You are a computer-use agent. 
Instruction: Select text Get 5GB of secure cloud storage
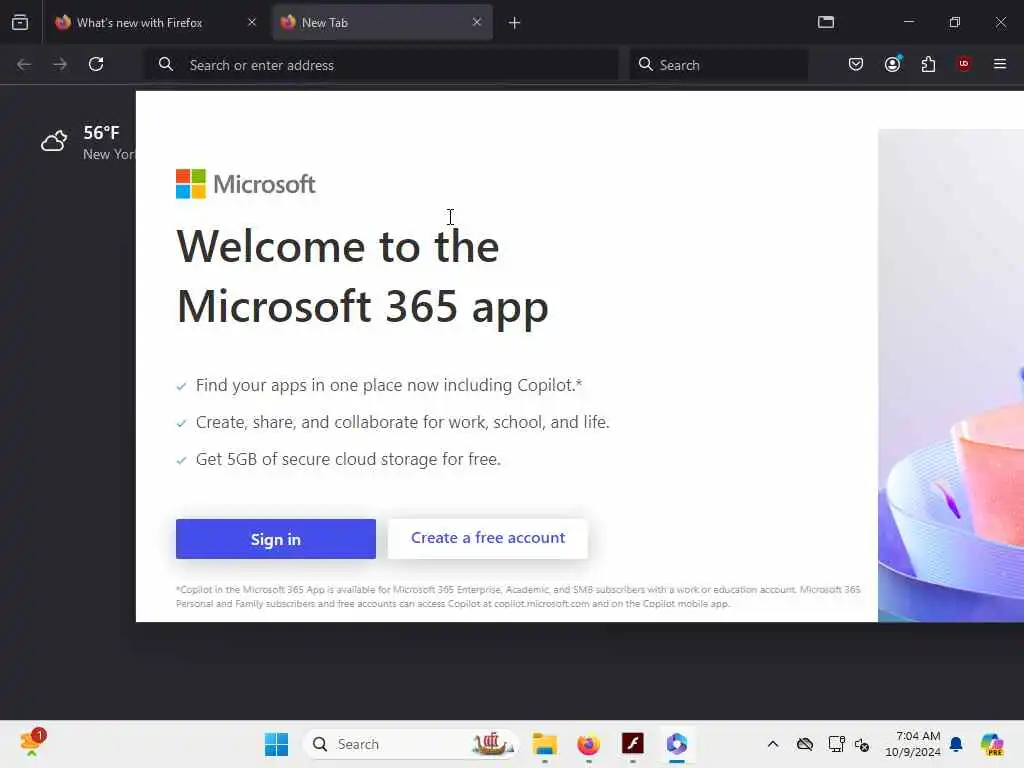tap(348, 459)
